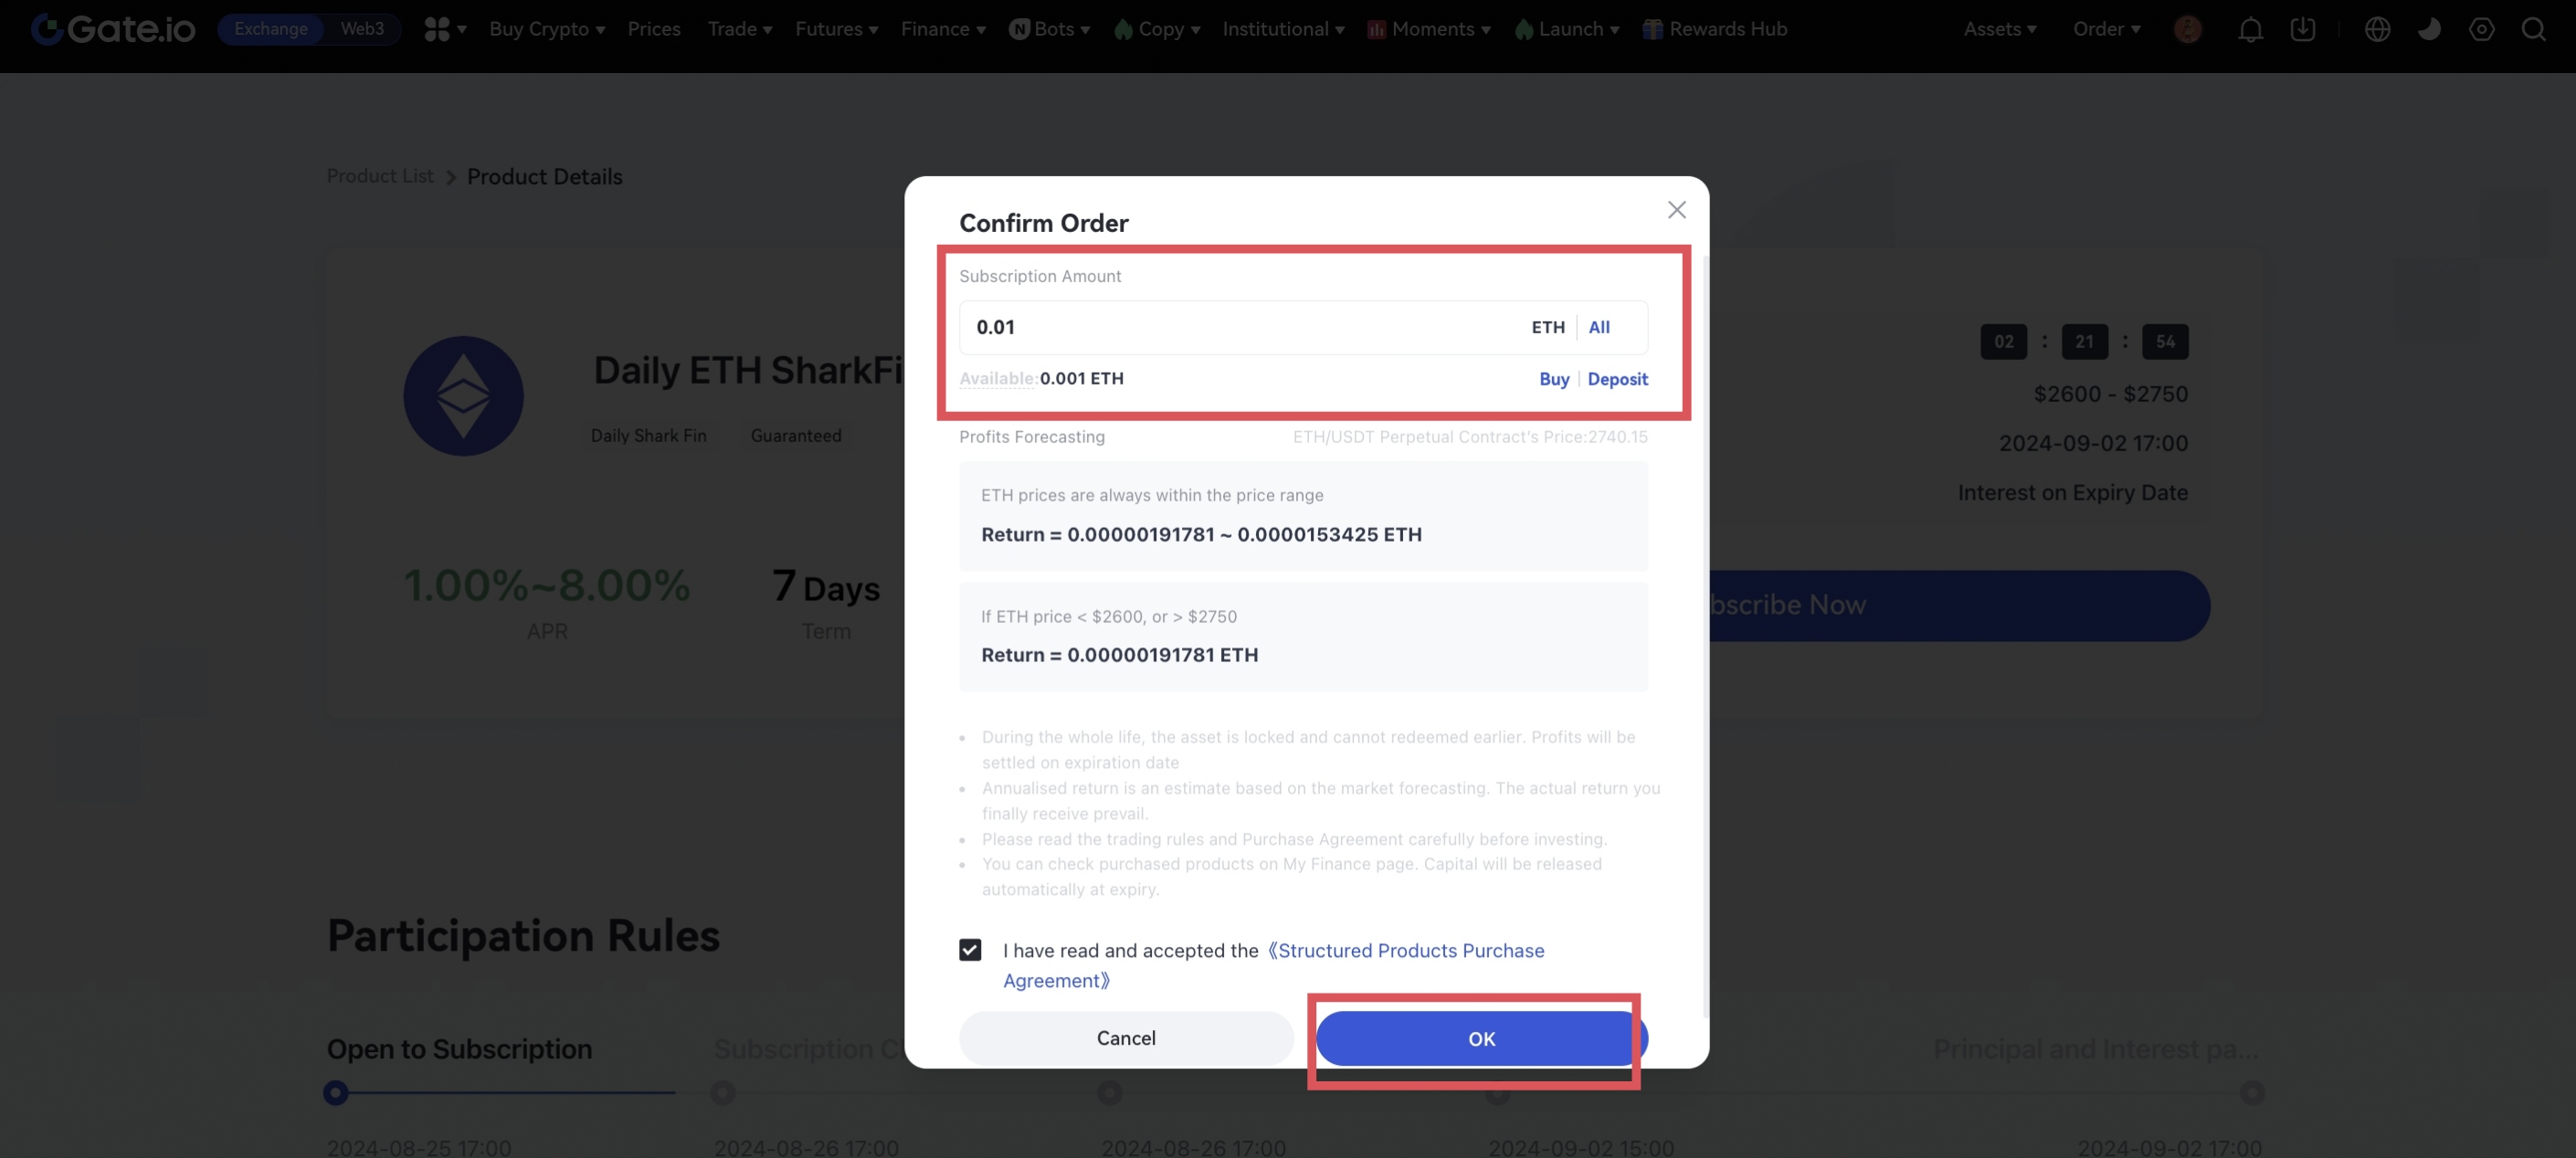Viewport: 2576px width, 1158px height.
Task: Expand the Assets dropdown
Action: [1999, 30]
